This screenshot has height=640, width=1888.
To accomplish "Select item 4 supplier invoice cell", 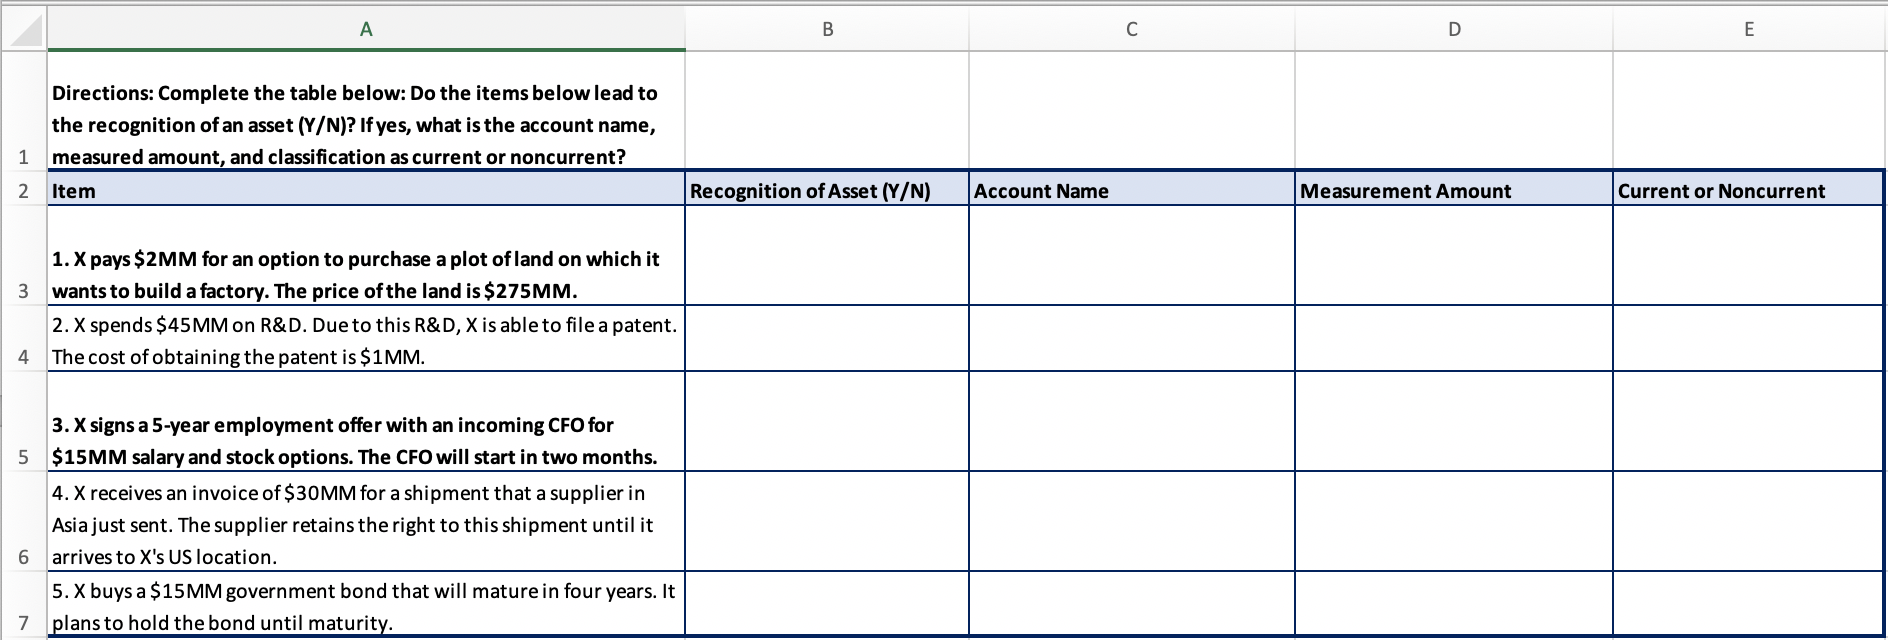I will click(x=366, y=521).
